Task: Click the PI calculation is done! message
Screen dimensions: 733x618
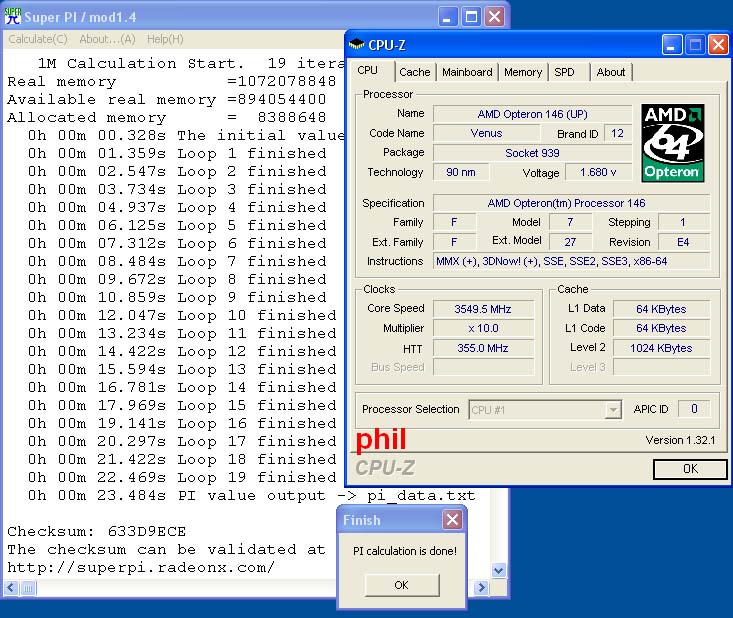Action: (x=405, y=551)
